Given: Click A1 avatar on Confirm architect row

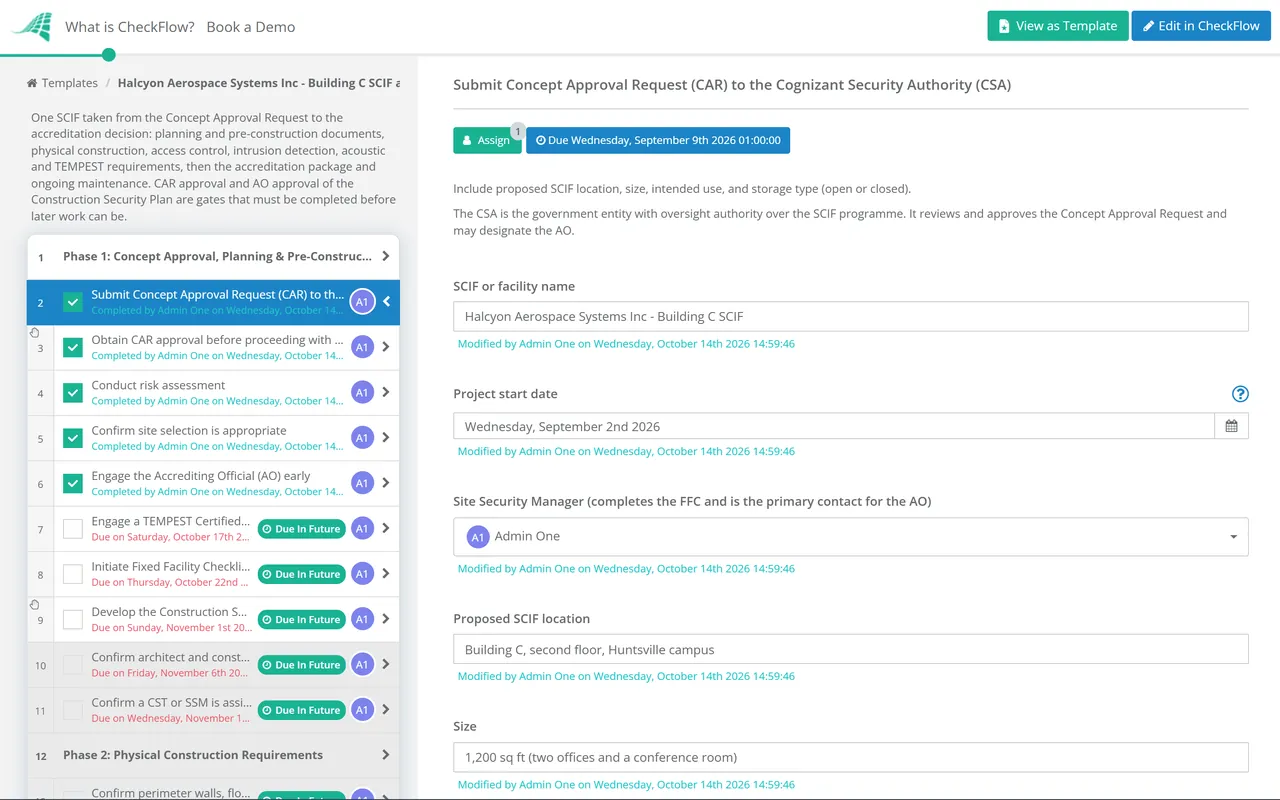Looking at the screenshot, I should tap(362, 665).
